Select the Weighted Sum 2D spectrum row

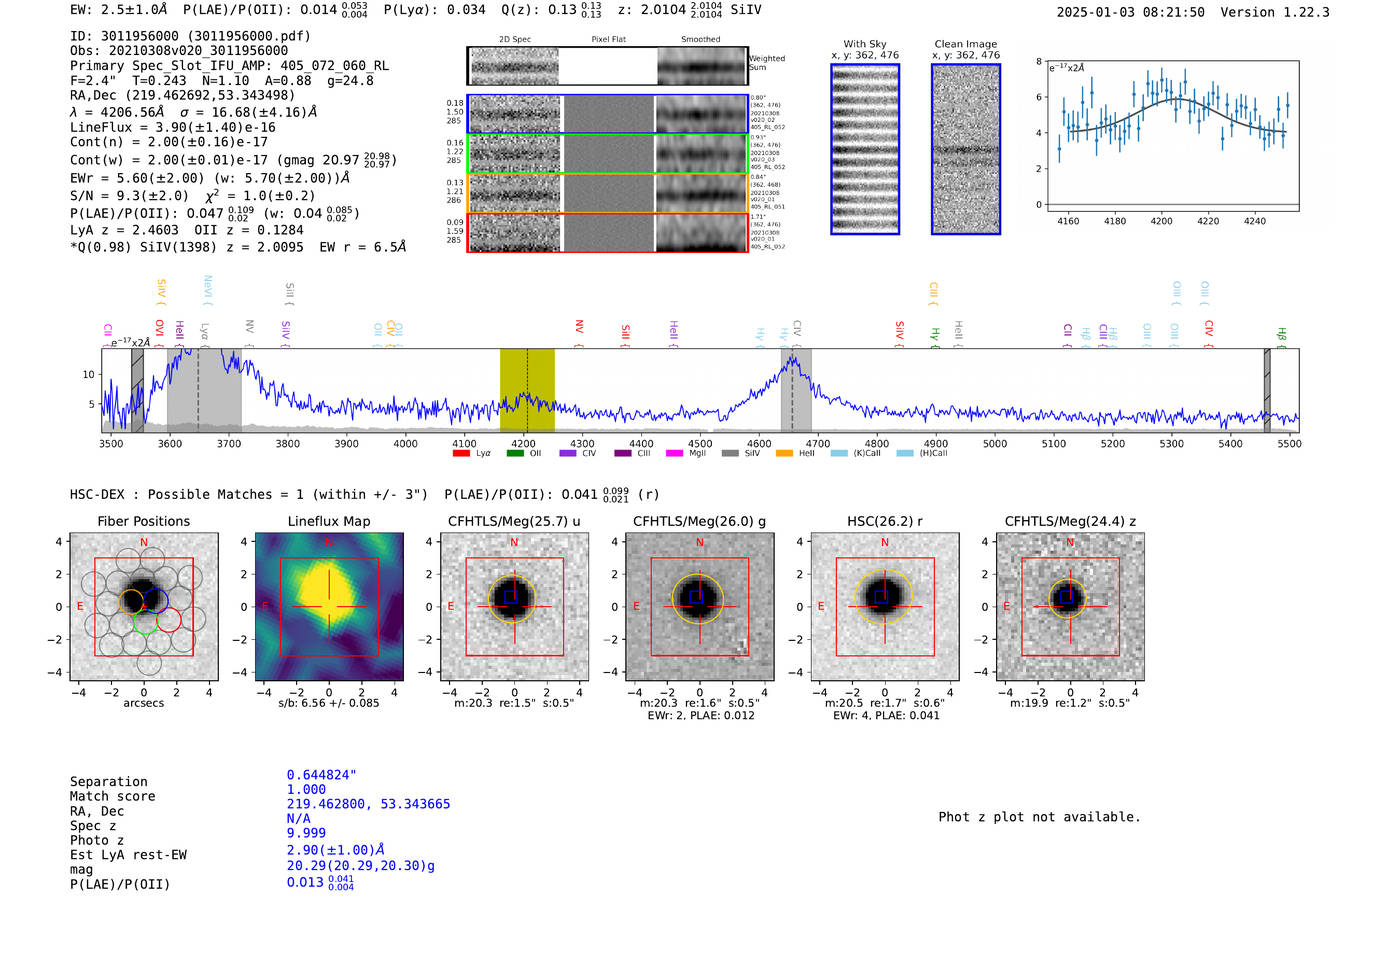click(x=607, y=66)
